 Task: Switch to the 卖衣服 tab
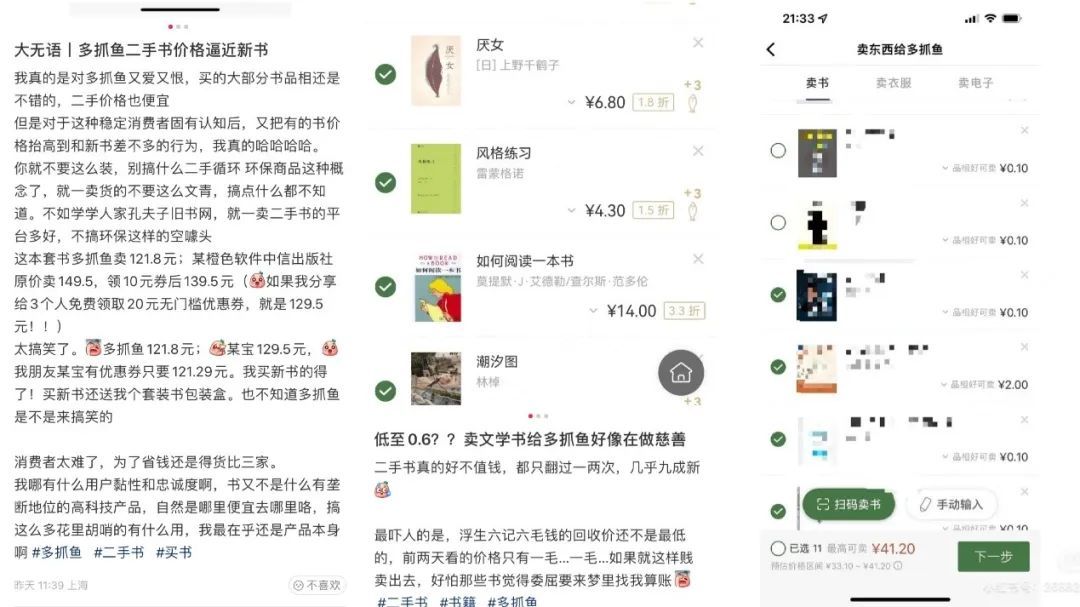coord(893,83)
